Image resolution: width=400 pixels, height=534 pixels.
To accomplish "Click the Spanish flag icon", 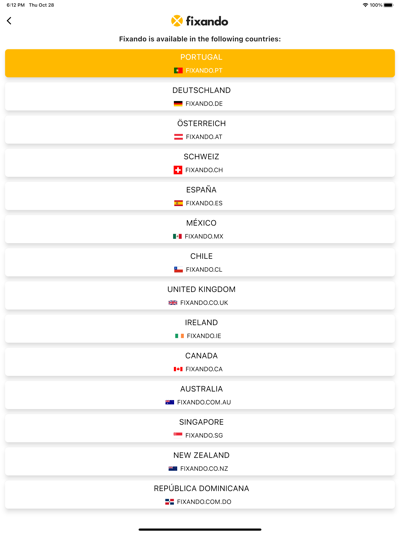I will [178, 203].
